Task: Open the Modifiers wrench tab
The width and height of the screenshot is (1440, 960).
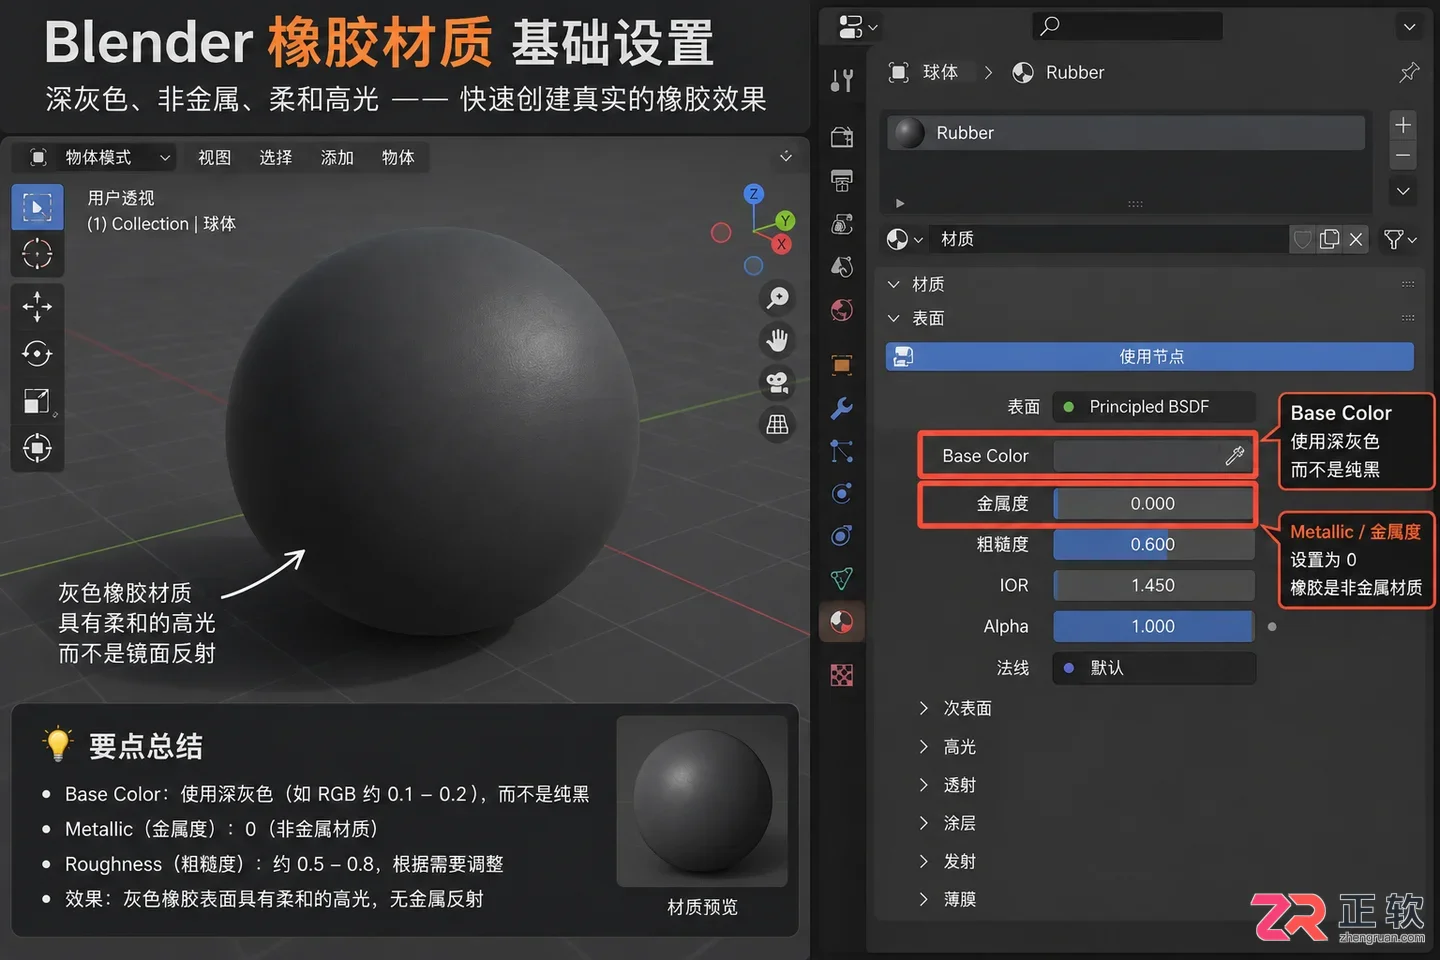Action: click(x=842, y=408)
